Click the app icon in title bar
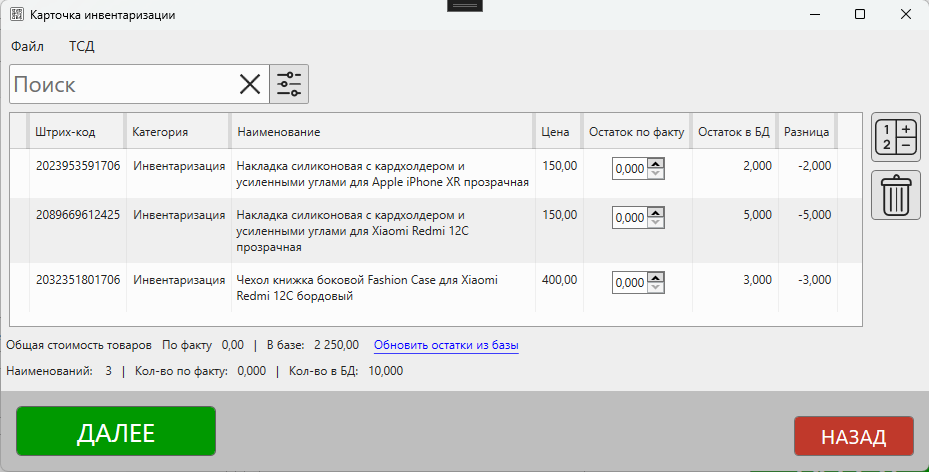This screenshot has height=472, width=929. pos(17,15)
